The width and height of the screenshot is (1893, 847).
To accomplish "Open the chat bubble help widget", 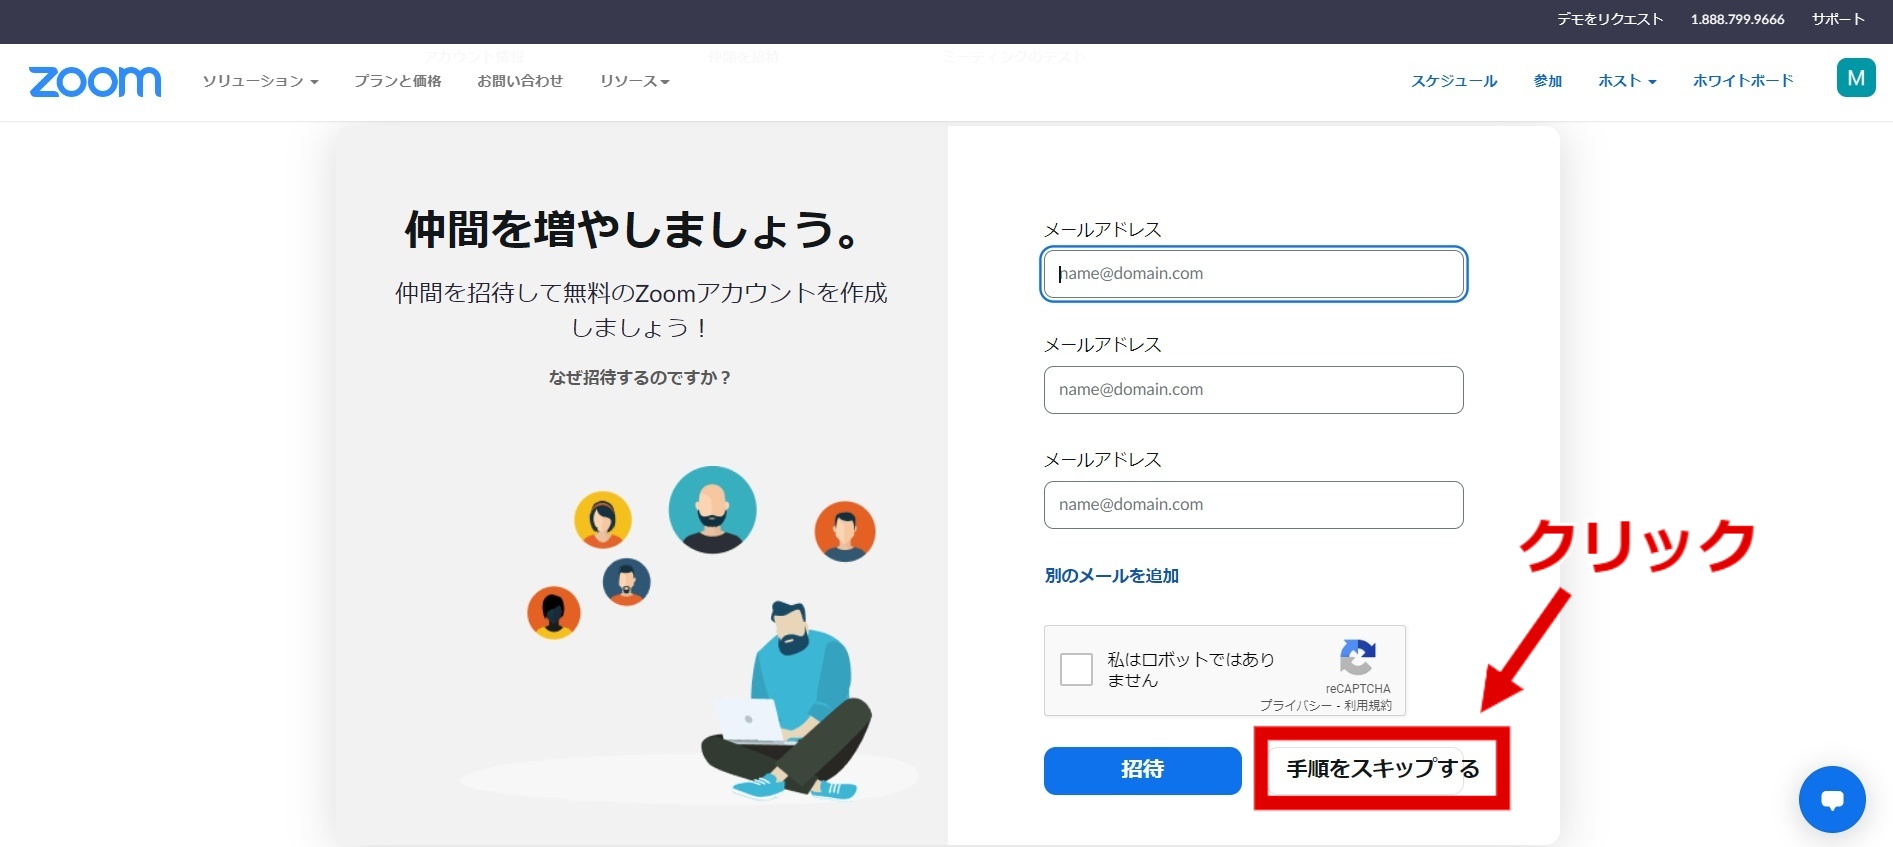I will [x=1832, y=799].
